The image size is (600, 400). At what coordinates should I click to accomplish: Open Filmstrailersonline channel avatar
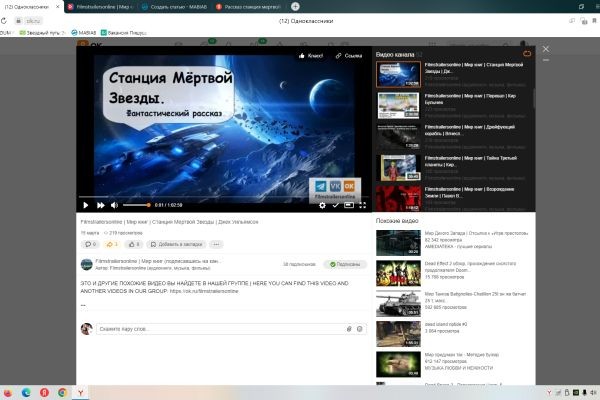86,264
